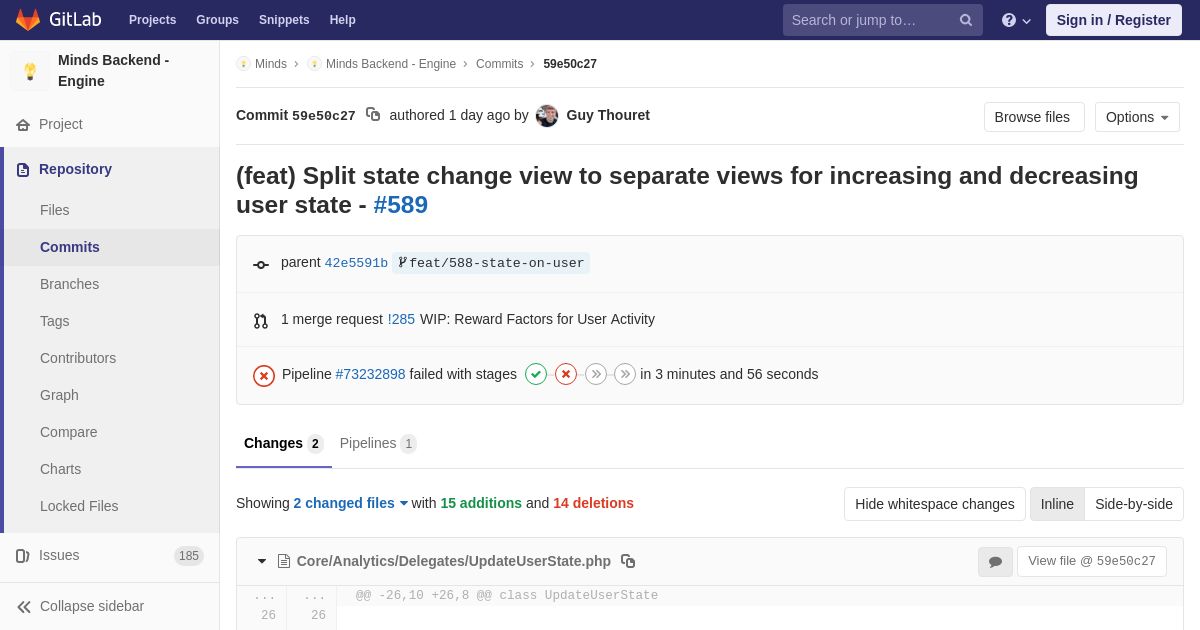Click Core/Analytics/Delegates/UpdateUserState.php file name
The height and width of the screenshot is (630, 1200).
click(454, 561)
